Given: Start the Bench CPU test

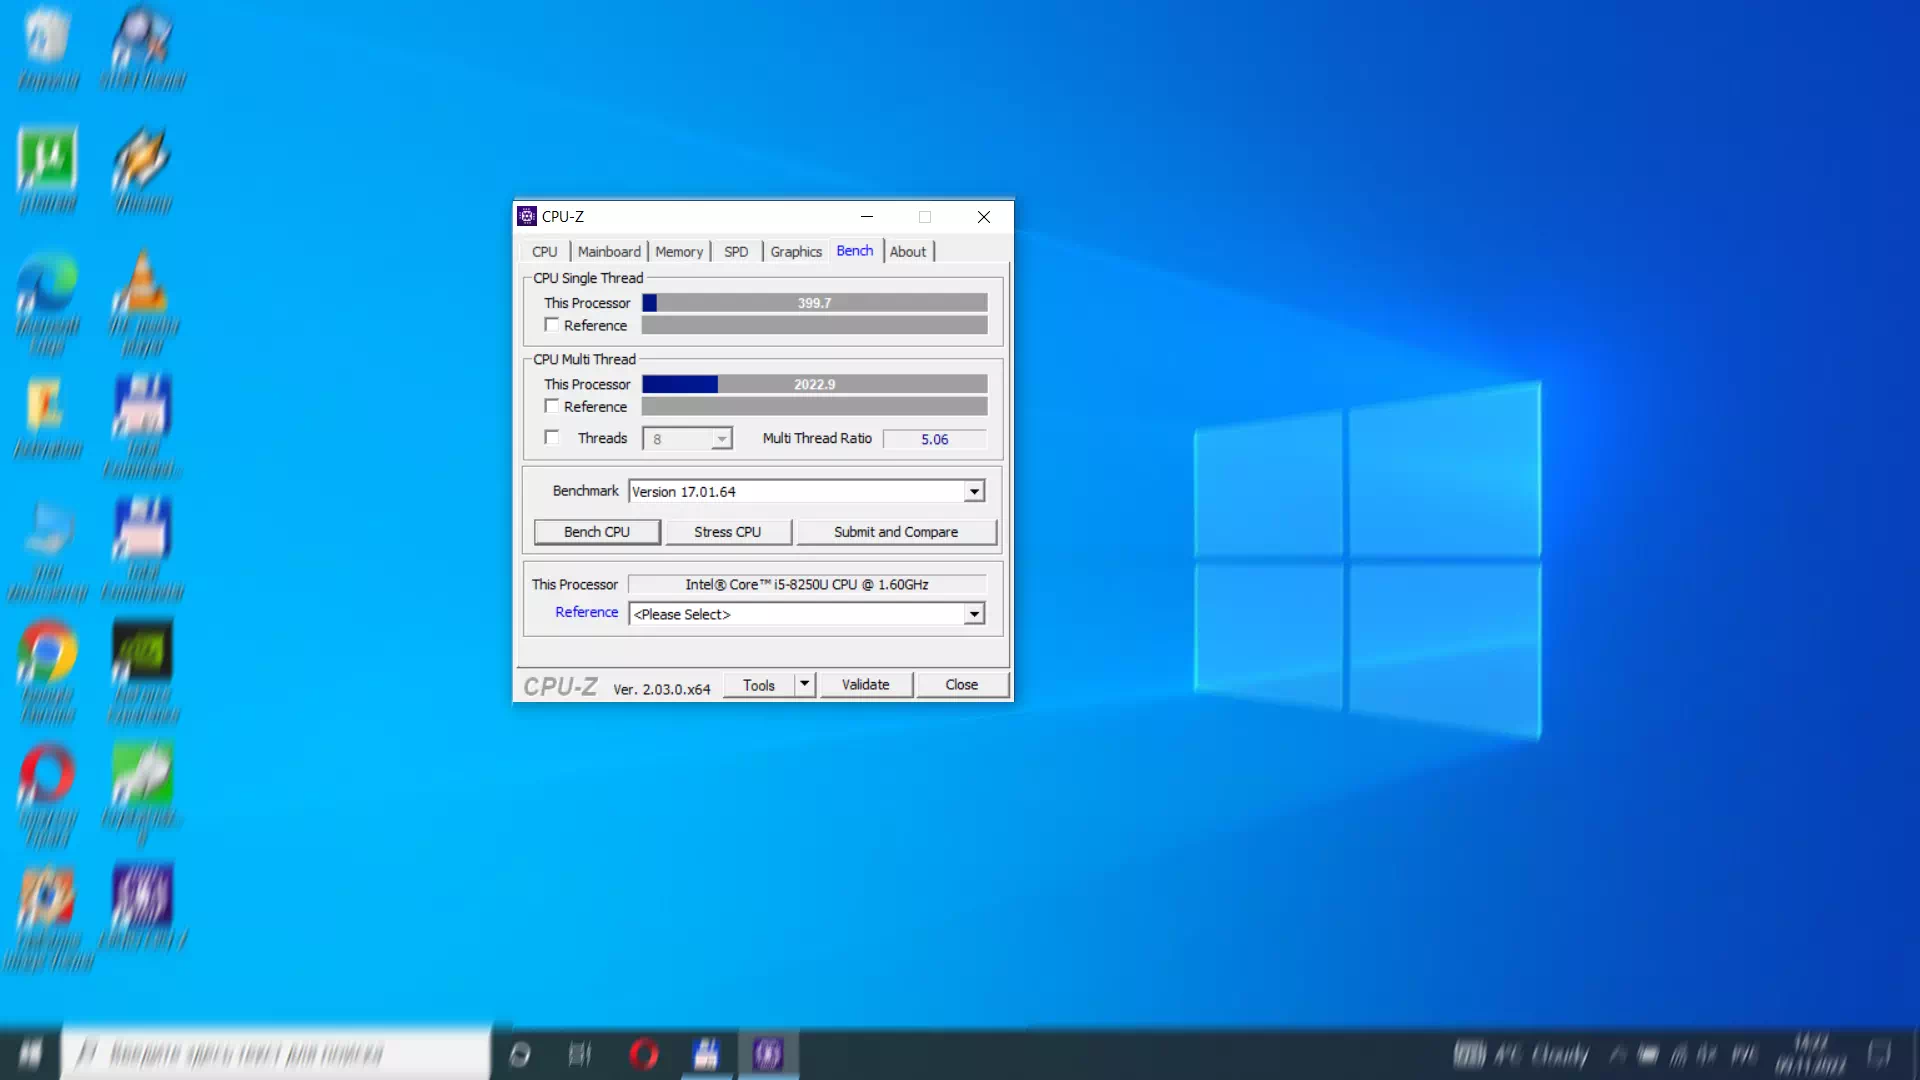Looking at the screenshot, I should [596, 531].
